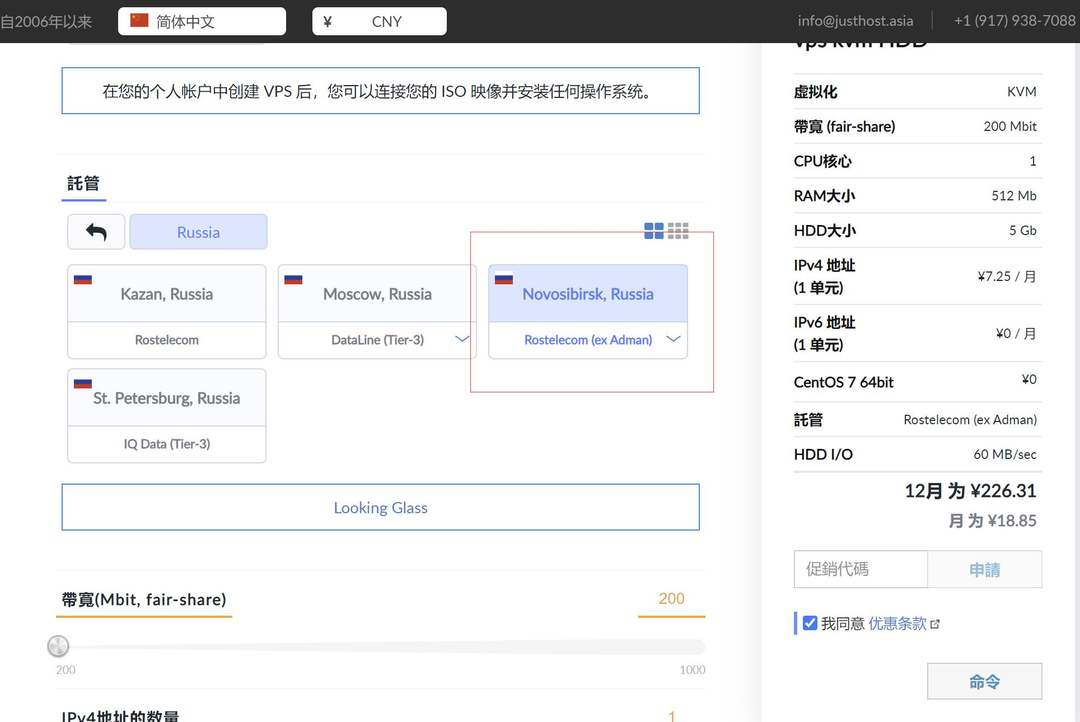This screenshot has height=722, width=1080.
Task: Click the bandwidth slider handle at 200
Action: point(58,646)
